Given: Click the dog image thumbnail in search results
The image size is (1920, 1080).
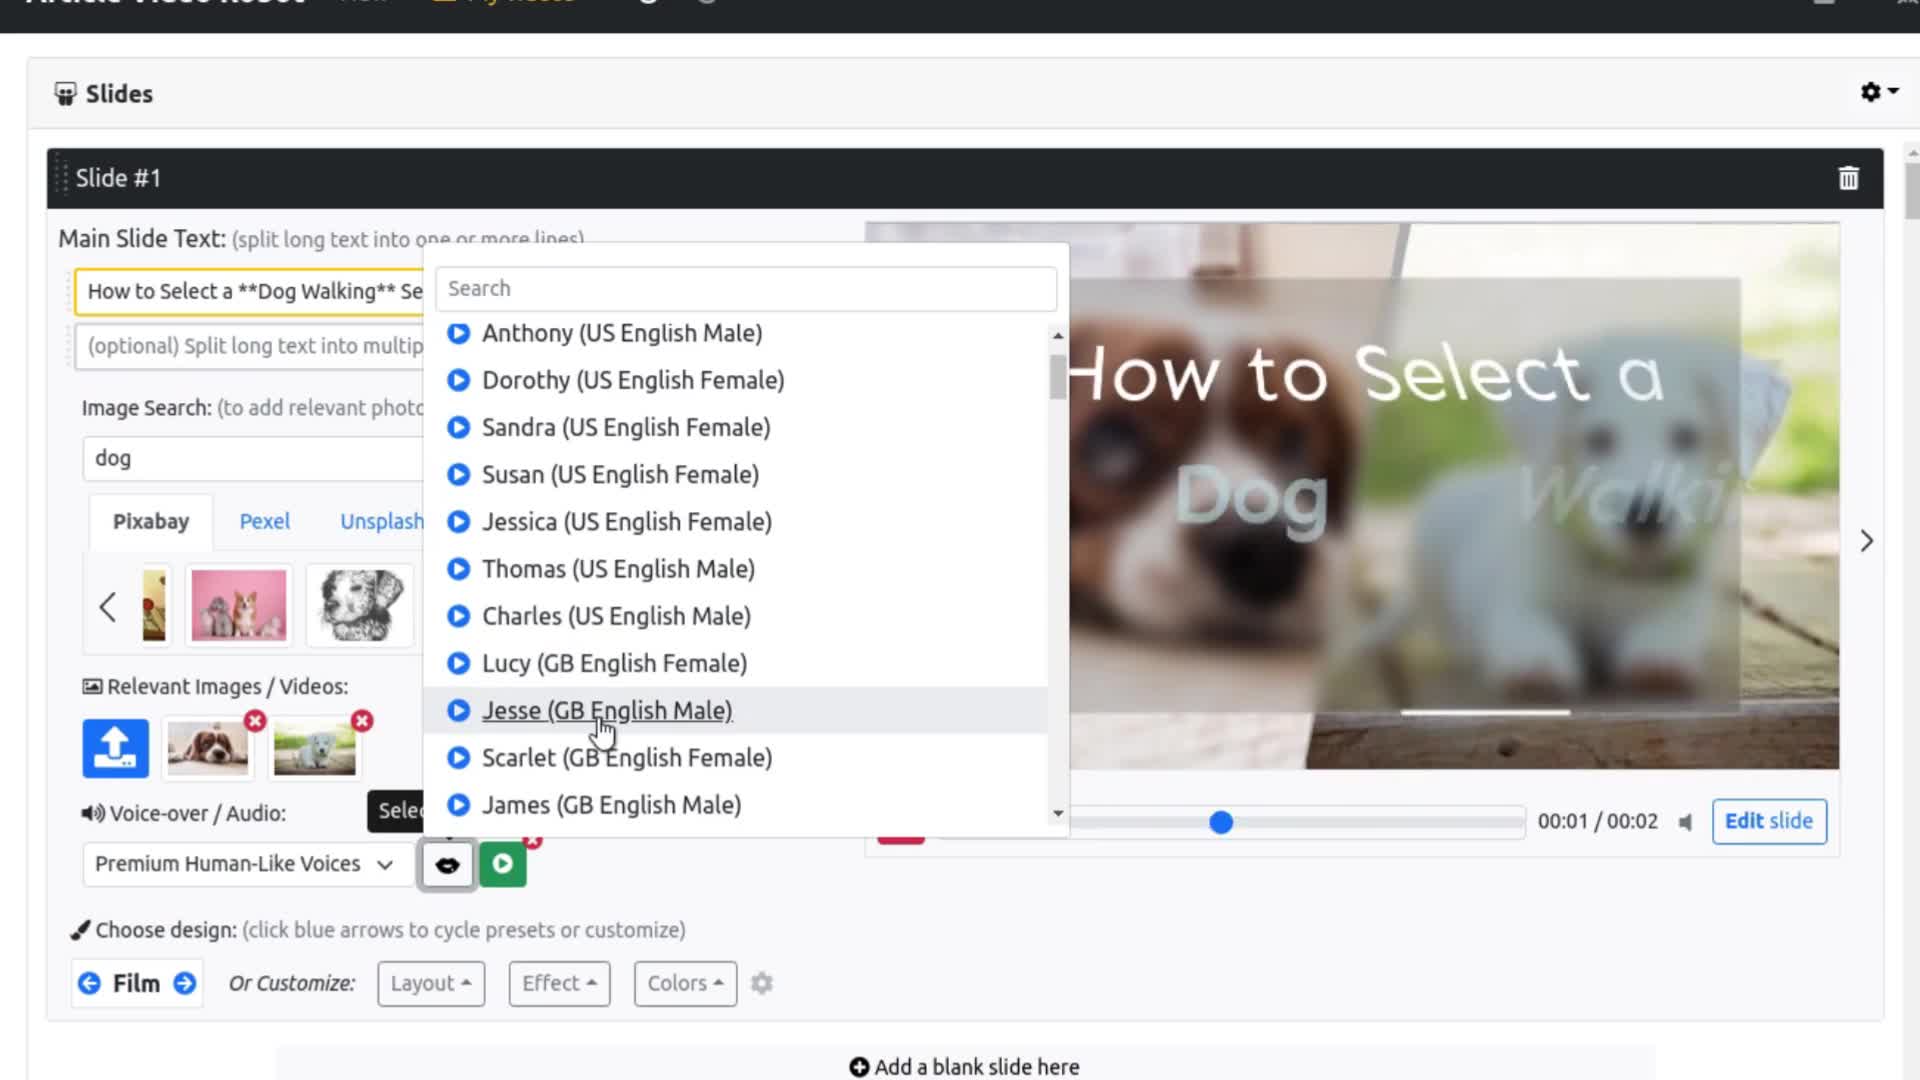Looking at the screenshot, I should point(237,605).
